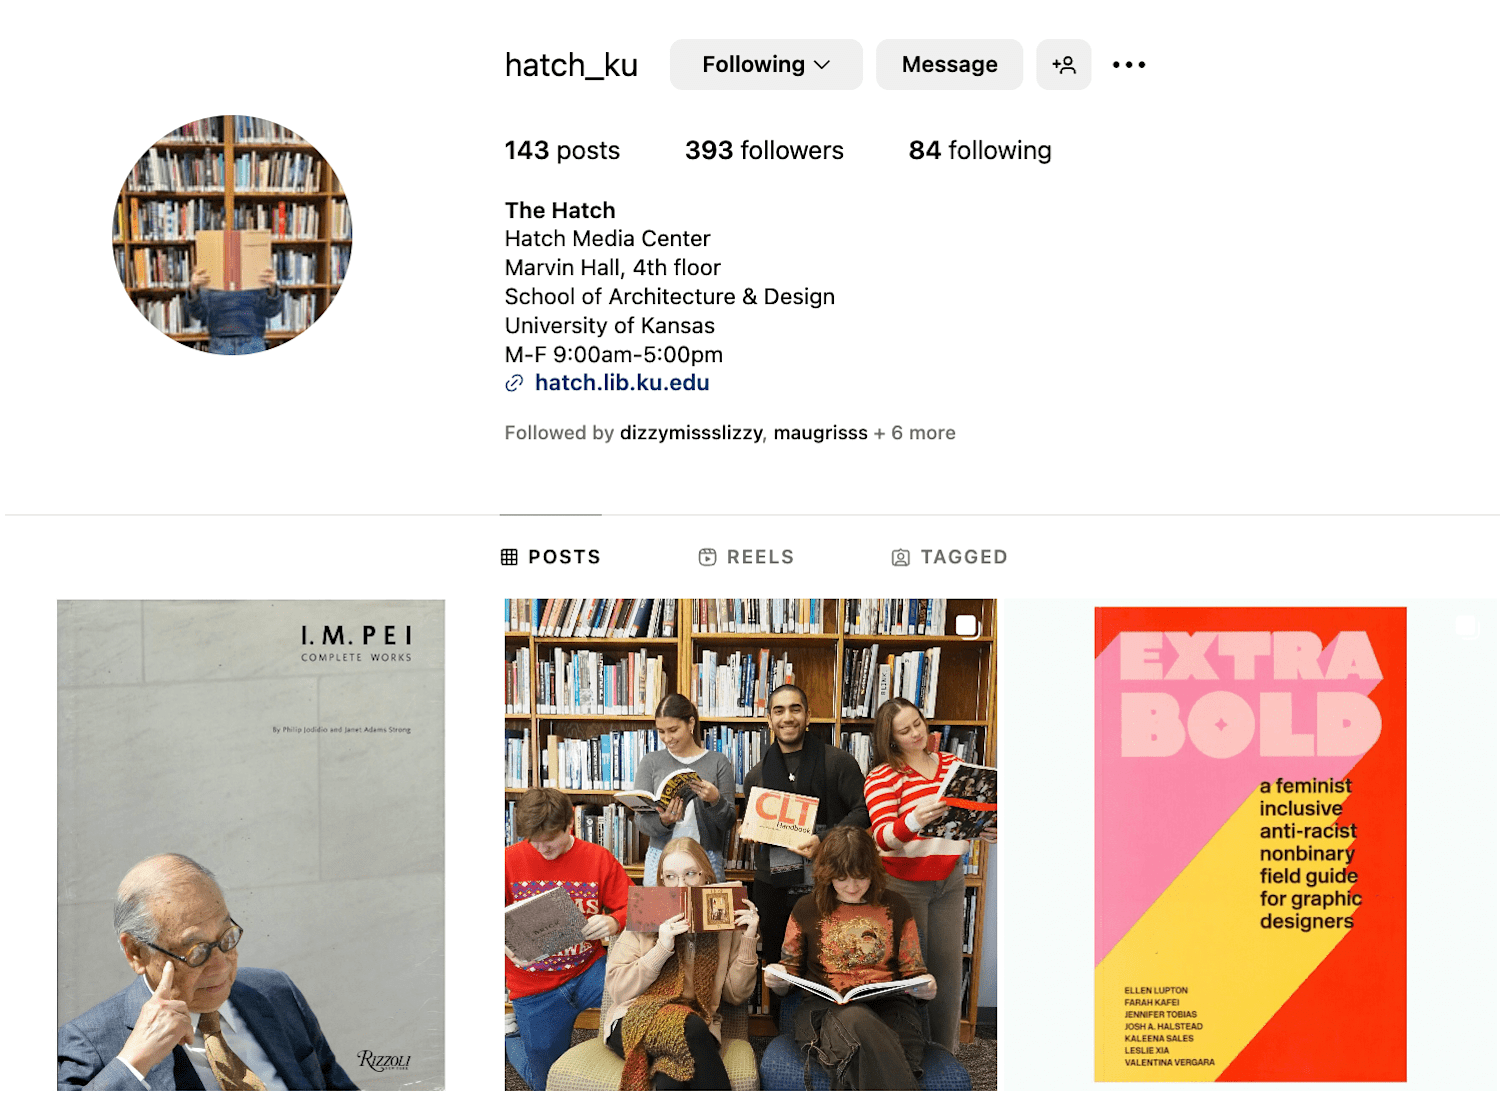Screen dimensions: 1500x1097
Task: Click the Message button
Action: 950,65
